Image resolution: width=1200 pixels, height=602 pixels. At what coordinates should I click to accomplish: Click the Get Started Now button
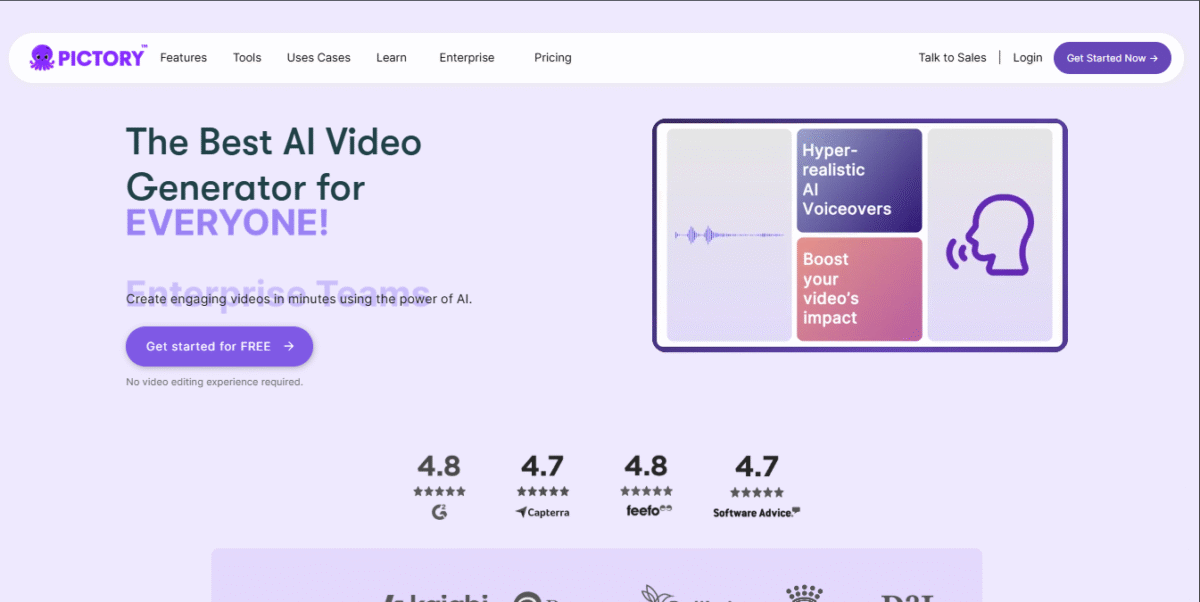(x=1112, y=58)
